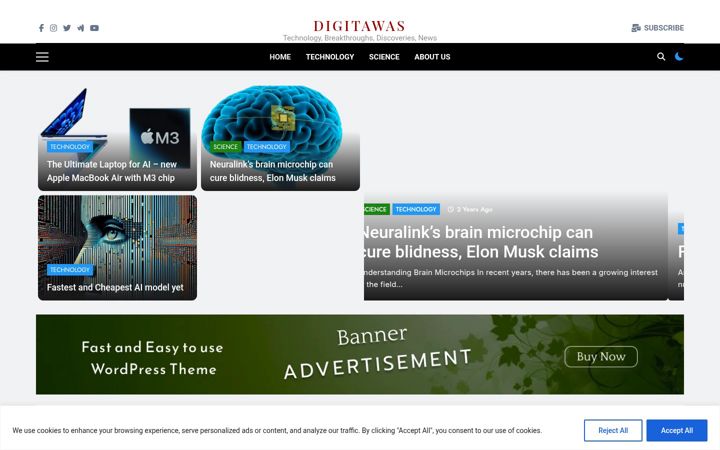This screenshot has height=450, width=720.
Task: Open large featured Neuralink headline
Action: pyautogui.click(x=481, y=242)
